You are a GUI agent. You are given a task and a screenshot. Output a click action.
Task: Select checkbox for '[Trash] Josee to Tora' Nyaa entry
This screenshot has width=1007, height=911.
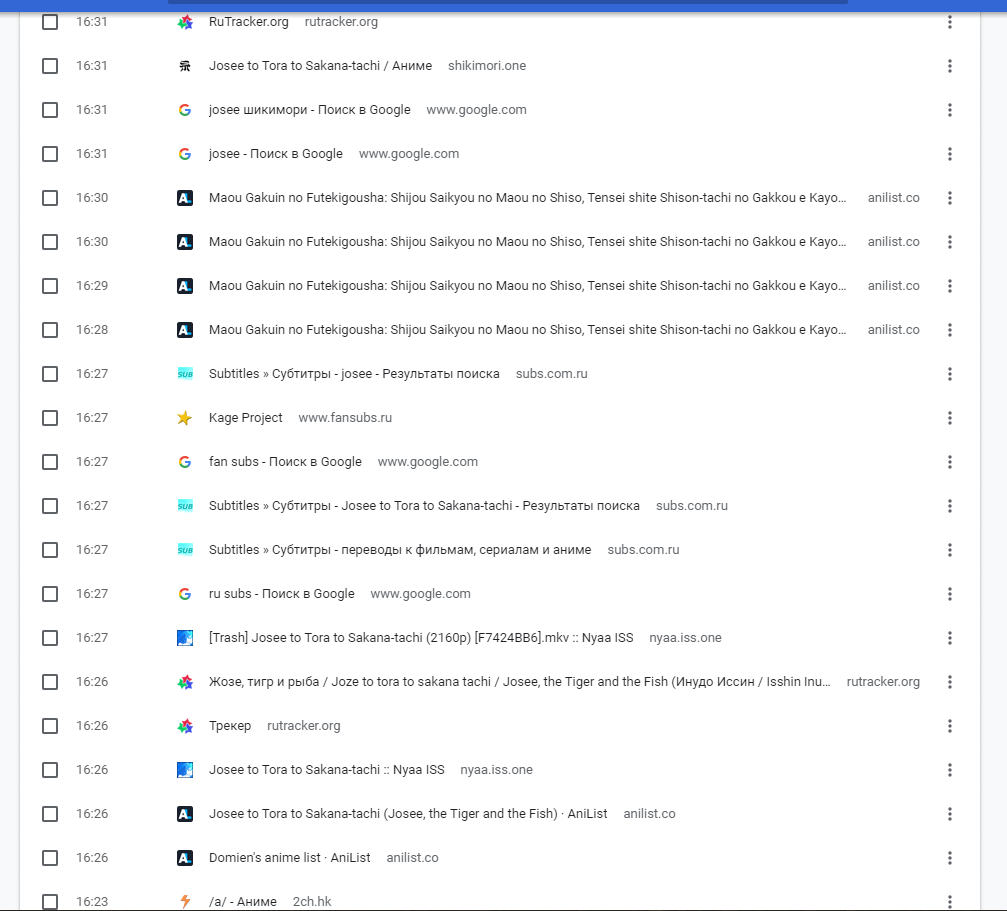(50, 638)
